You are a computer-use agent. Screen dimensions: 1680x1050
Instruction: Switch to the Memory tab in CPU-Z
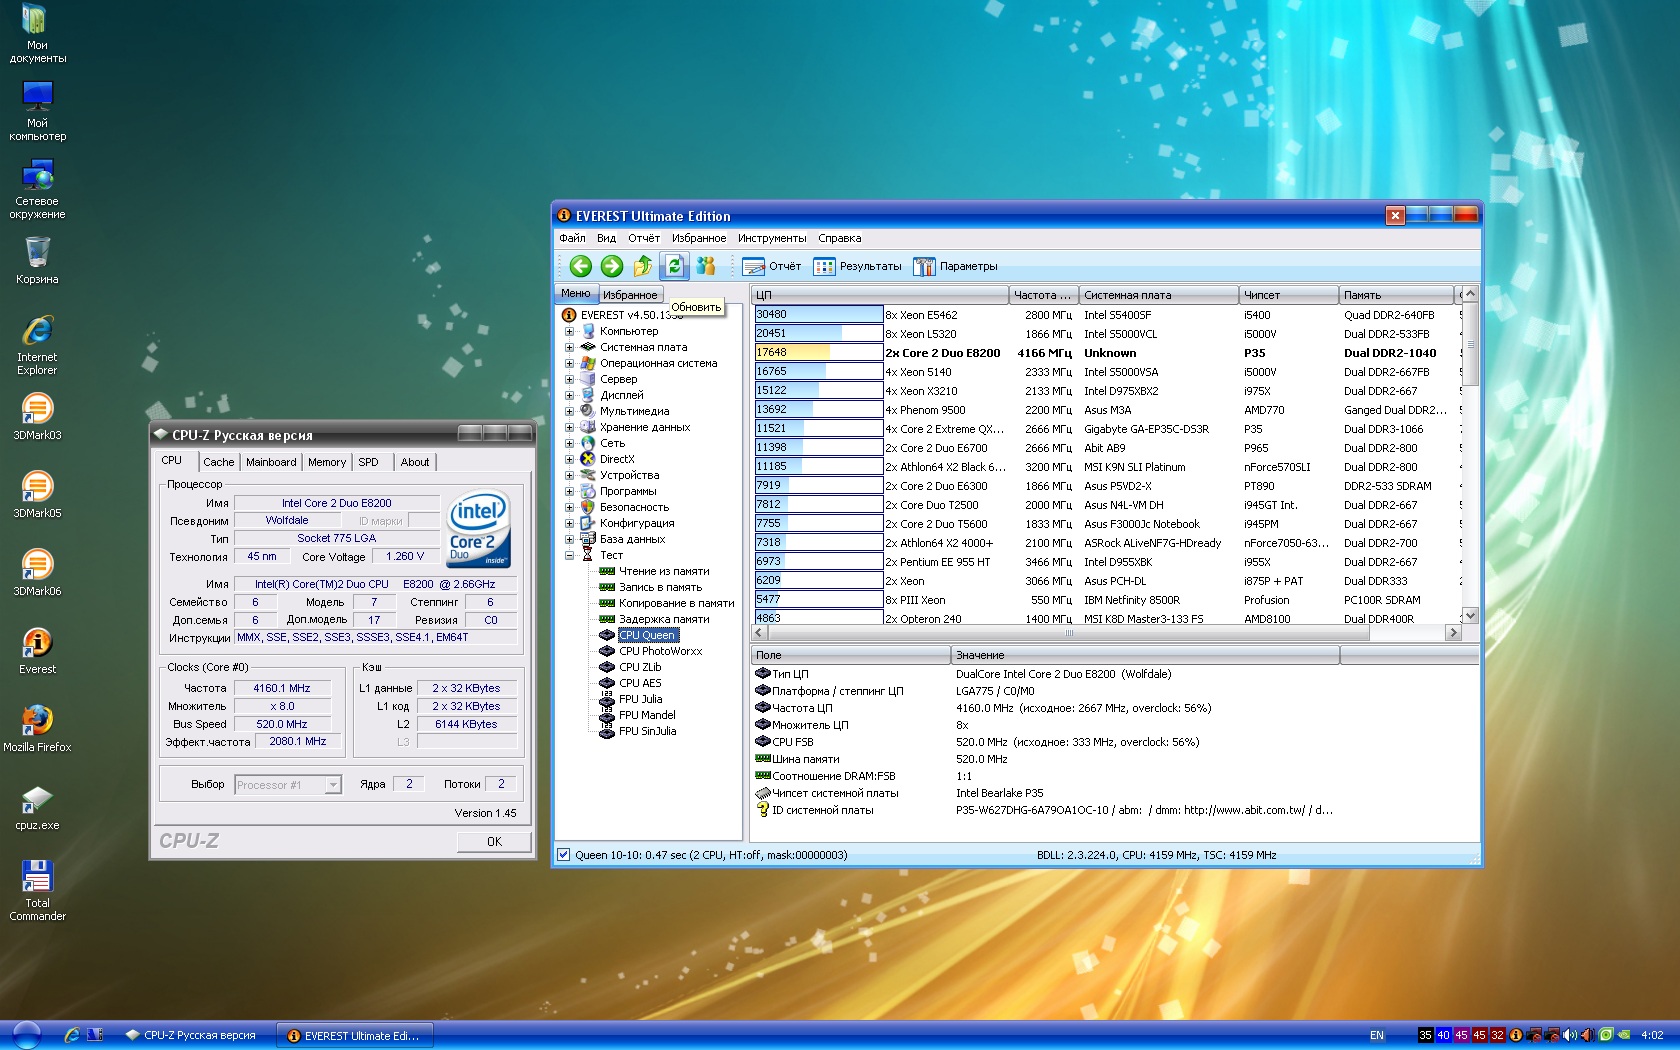327,462
